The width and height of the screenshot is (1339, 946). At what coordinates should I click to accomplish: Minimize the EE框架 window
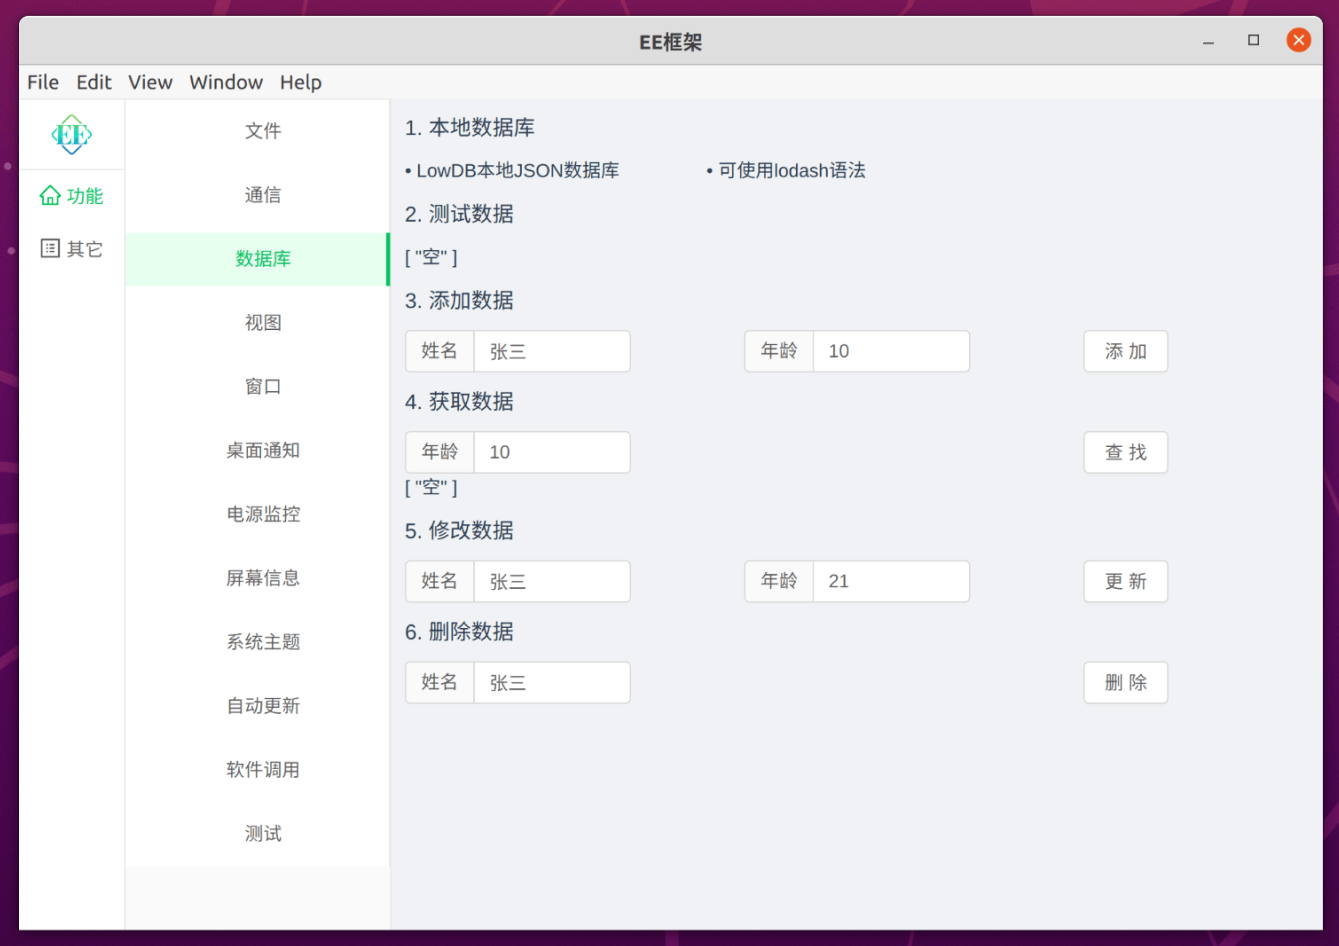coord(1209,41)
